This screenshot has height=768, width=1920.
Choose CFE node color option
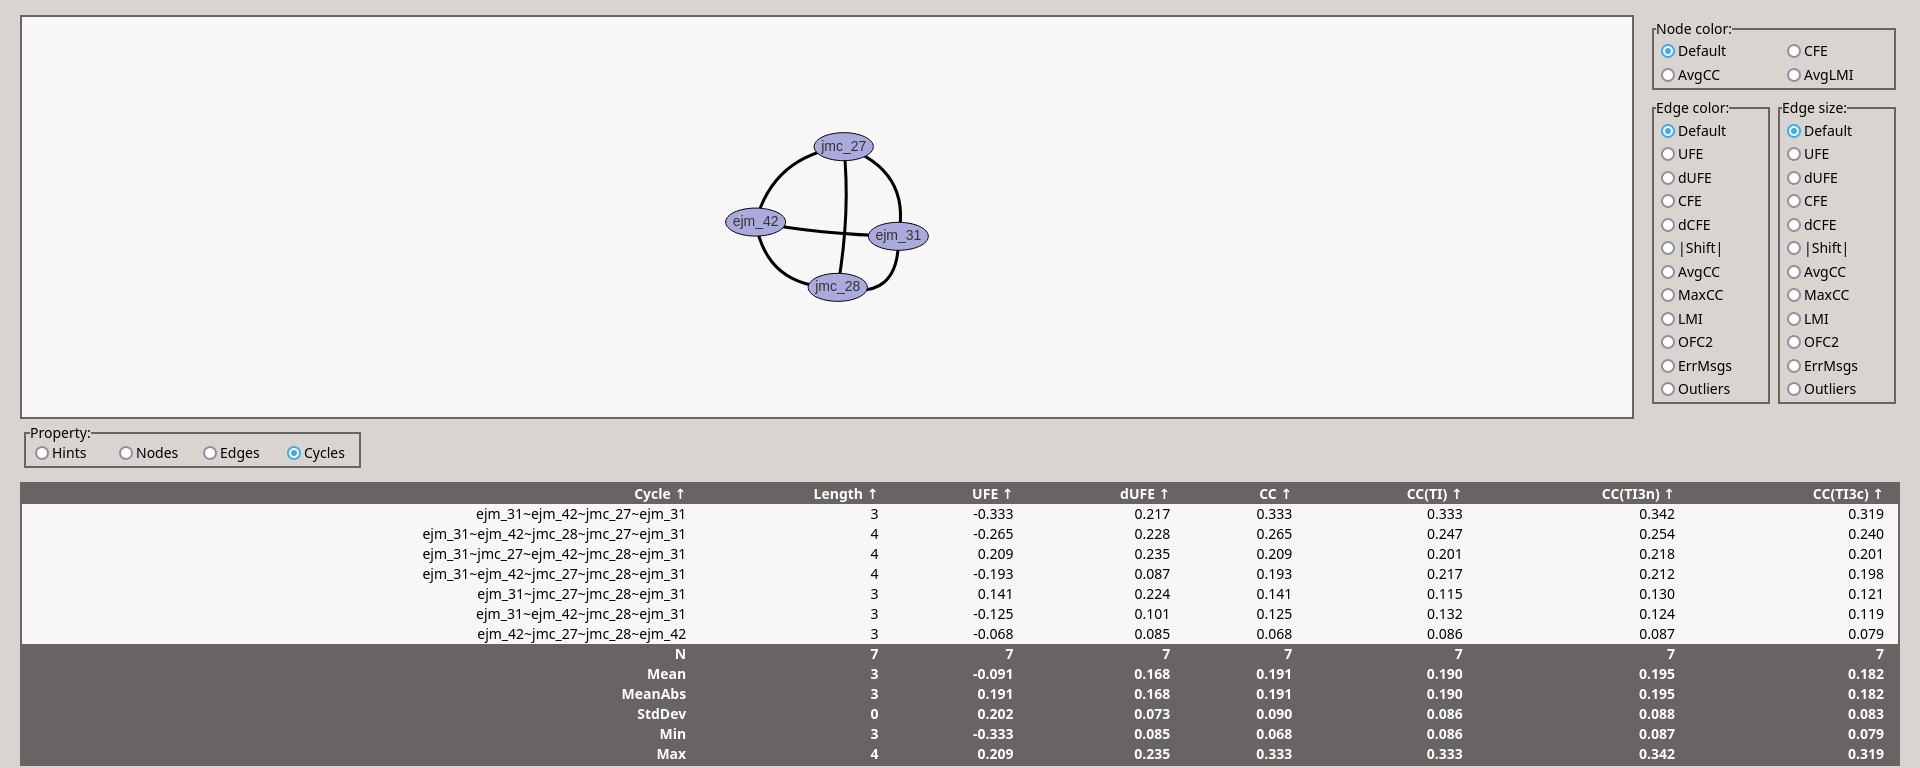point(1794,51)
